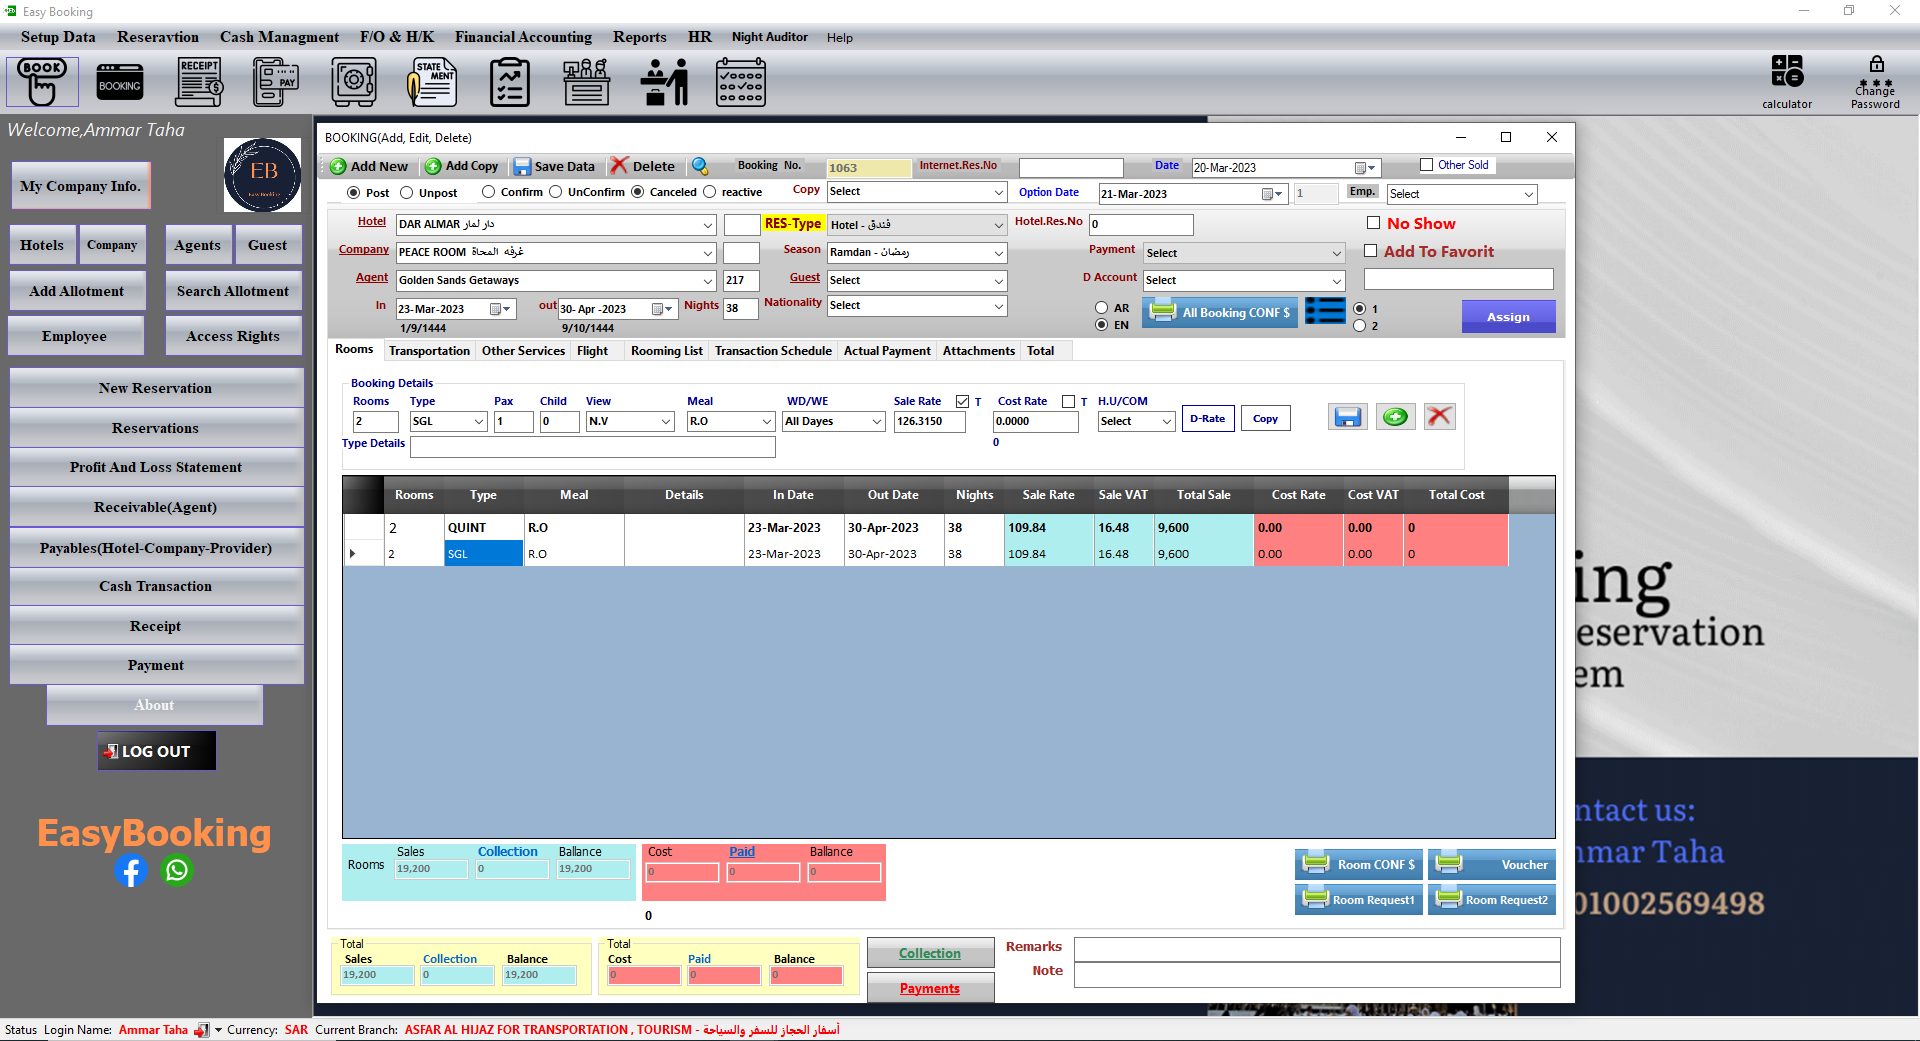The width and height of the screenshot is (1920, 1041).
Task: Enable the No Show checkbox
Action: pyautogui.click(x=1373, y=223)
